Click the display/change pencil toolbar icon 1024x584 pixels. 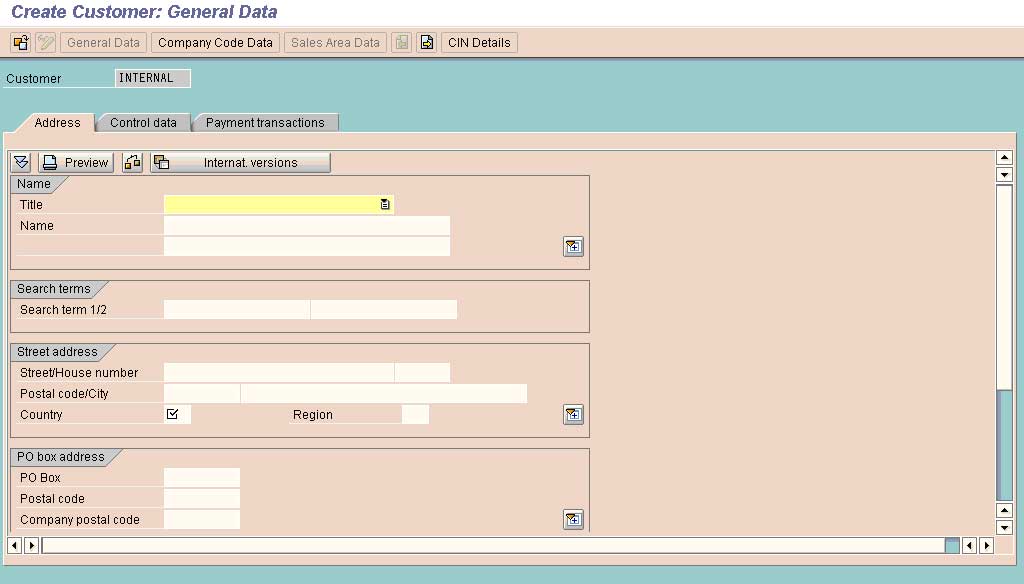[x=45, y=42]
